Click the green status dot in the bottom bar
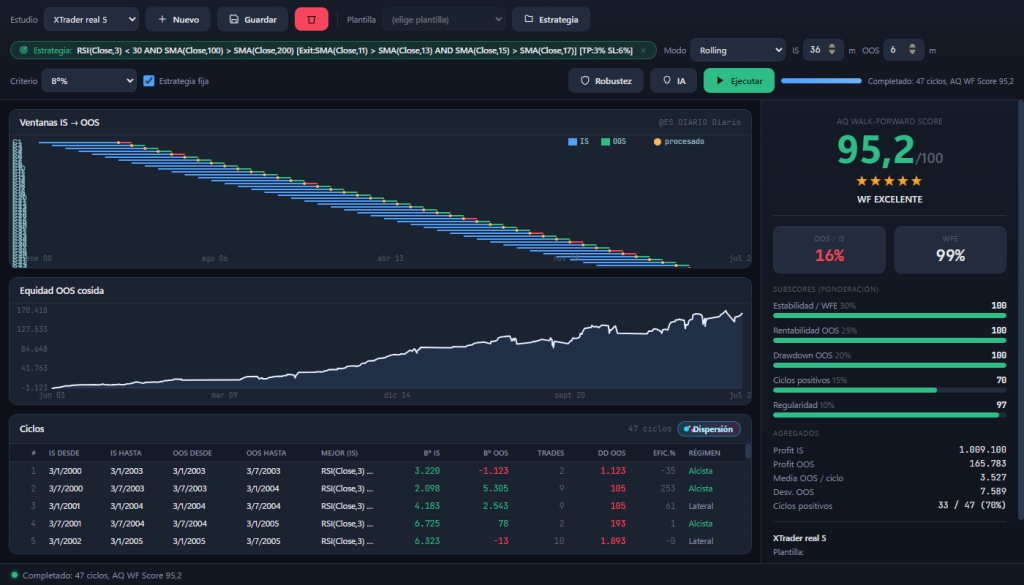1024x585 pixels. pyautogui.click(x=14, y=575)
